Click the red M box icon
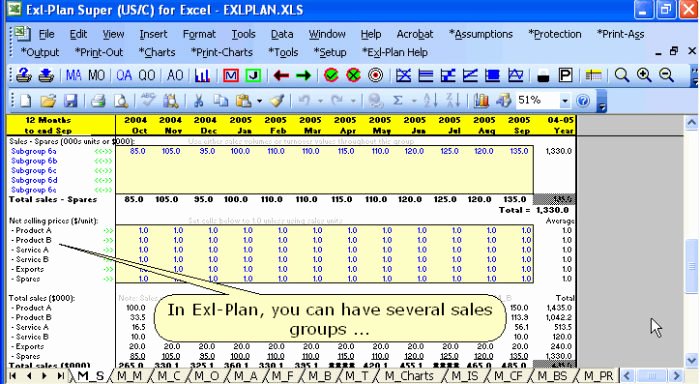The width and height of the screenshot is (700, 384). pos(231,75)
